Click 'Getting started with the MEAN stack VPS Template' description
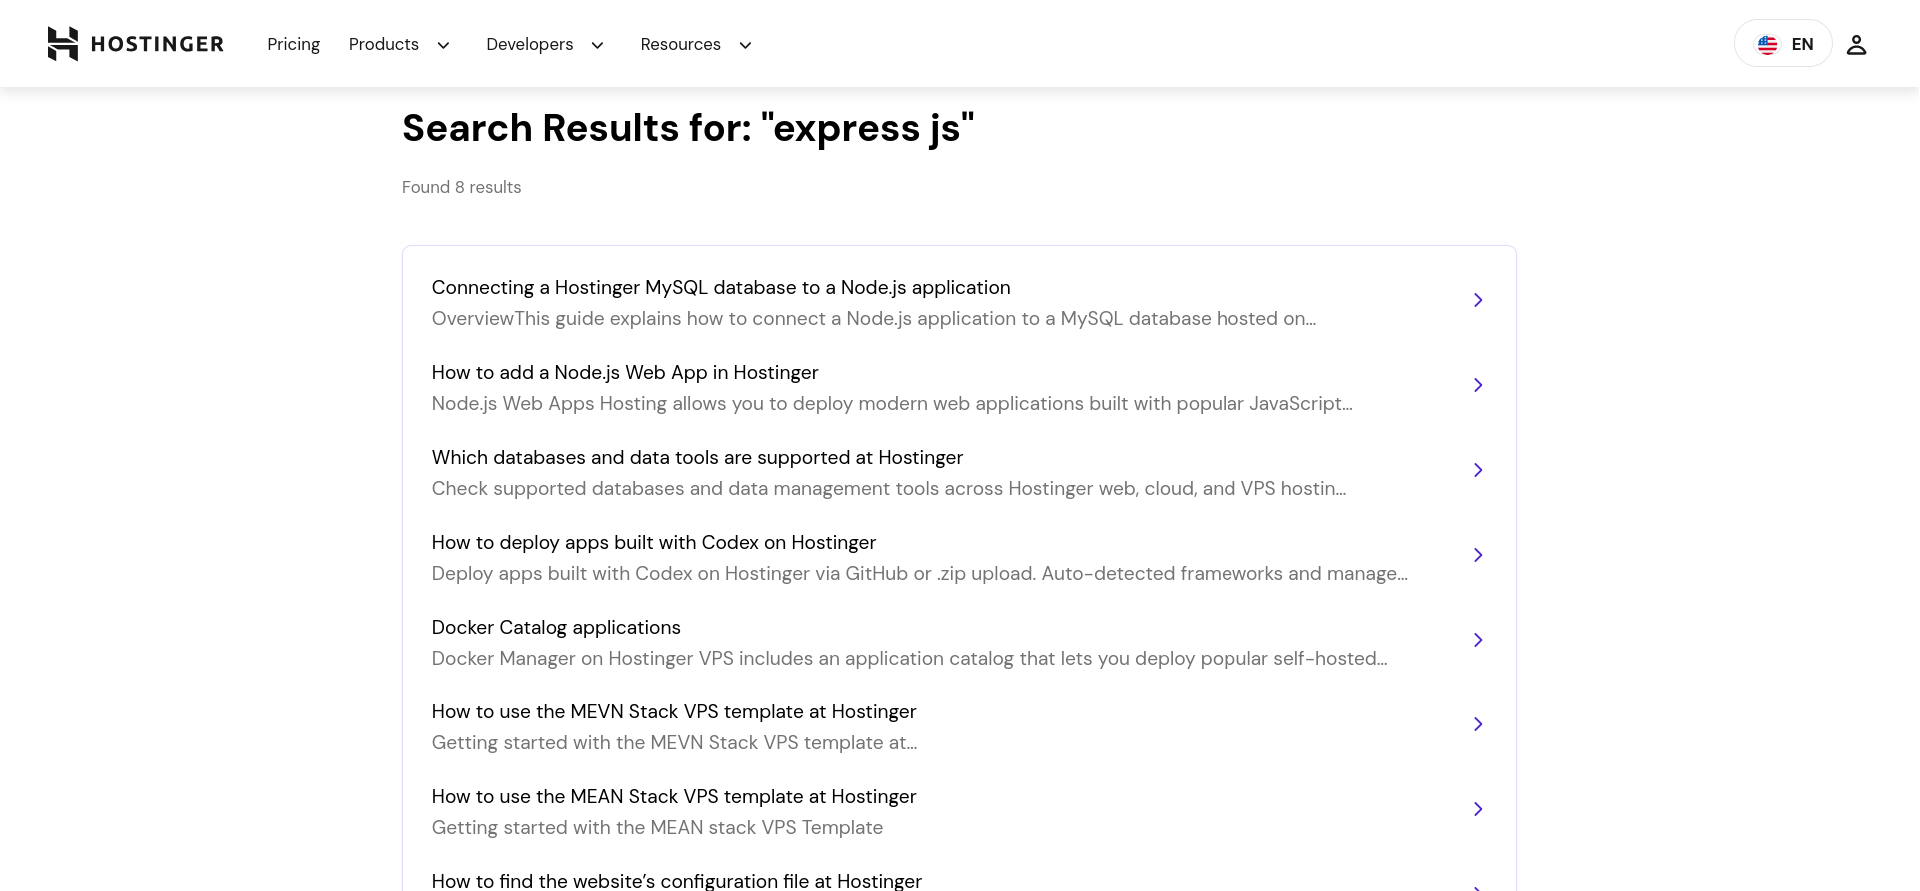The image size is (1920, 891). coord(657,827)
